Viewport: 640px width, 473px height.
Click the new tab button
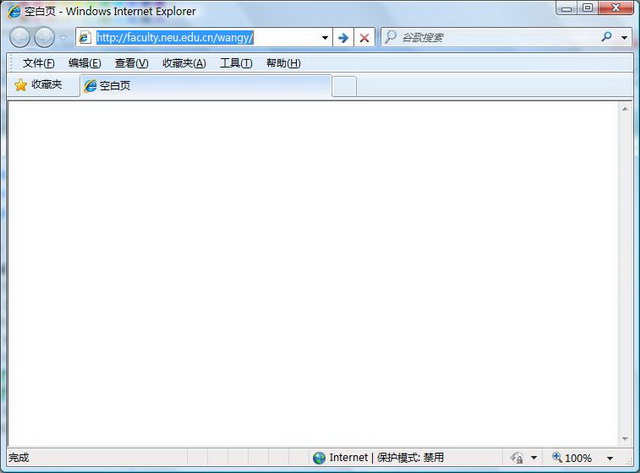point(344,86)
